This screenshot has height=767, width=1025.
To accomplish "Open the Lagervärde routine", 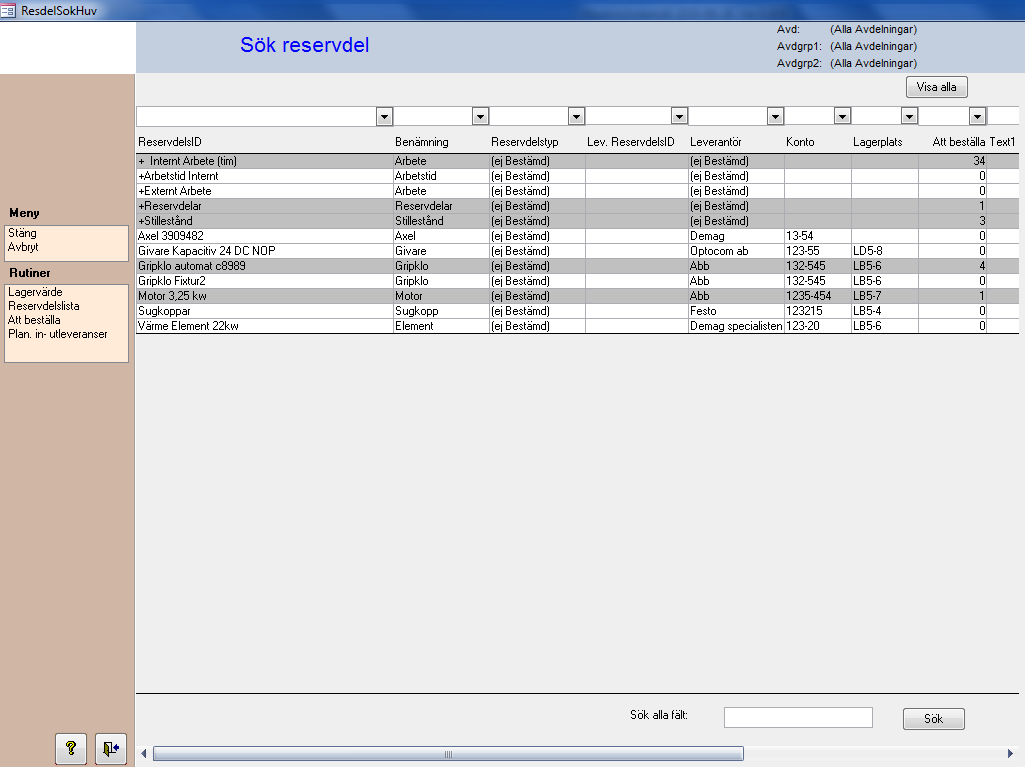I will click(35, 292).
